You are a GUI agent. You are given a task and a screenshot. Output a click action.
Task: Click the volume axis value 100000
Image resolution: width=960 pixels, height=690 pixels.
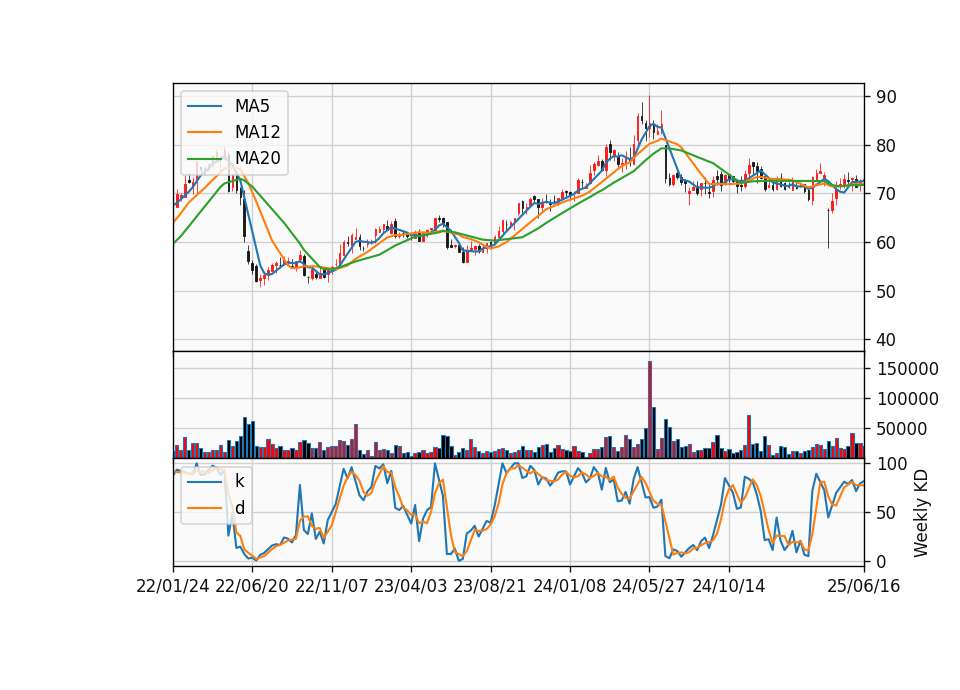[x=907, y=399]
